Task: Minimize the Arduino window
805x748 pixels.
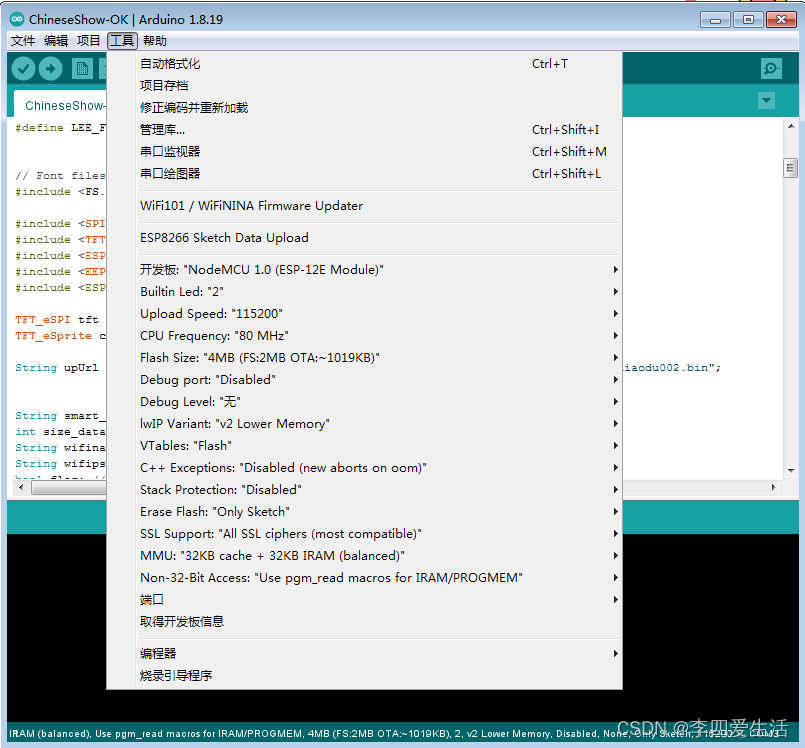Action: point(715,20)
